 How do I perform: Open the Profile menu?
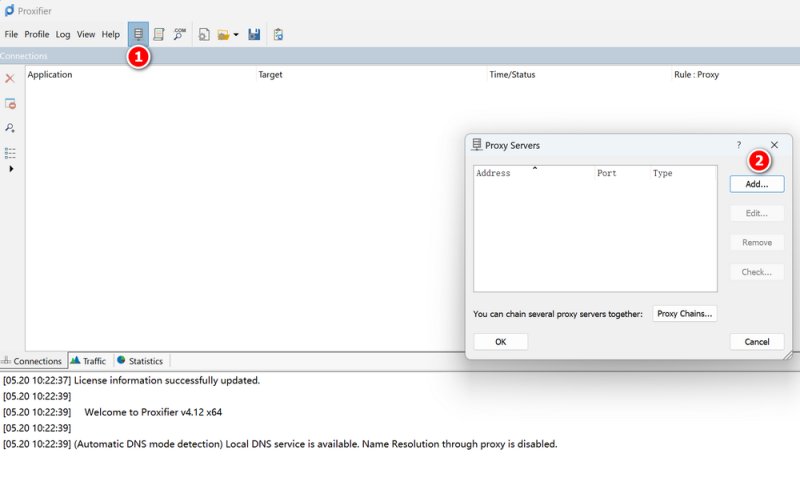[37, 34]
